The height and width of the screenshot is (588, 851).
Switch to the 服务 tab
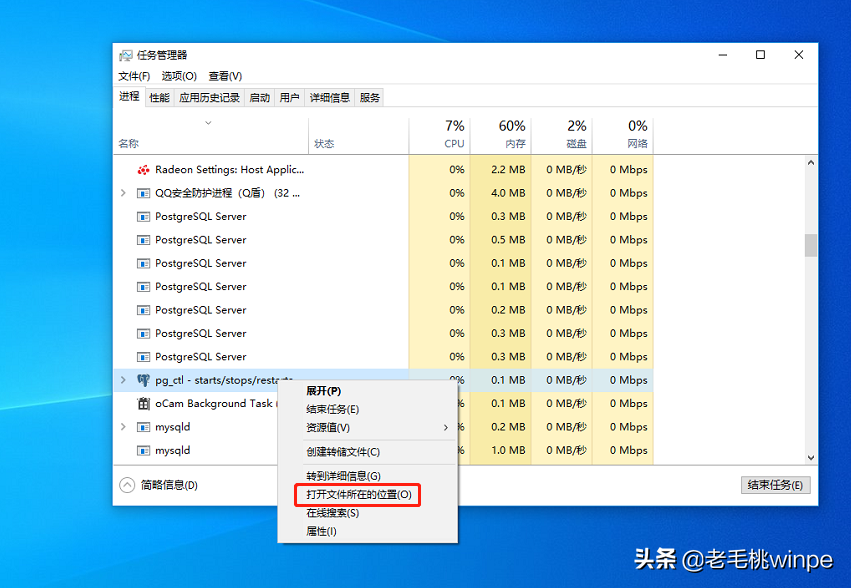[370, 98]
